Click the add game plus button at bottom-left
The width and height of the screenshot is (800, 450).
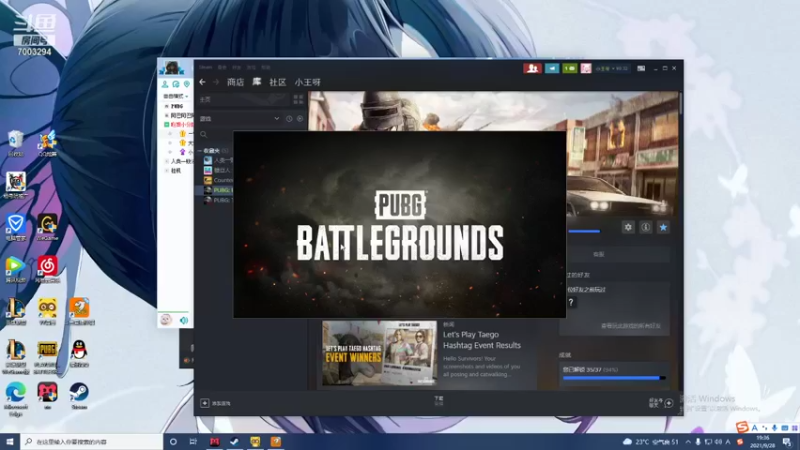(205, 403)
